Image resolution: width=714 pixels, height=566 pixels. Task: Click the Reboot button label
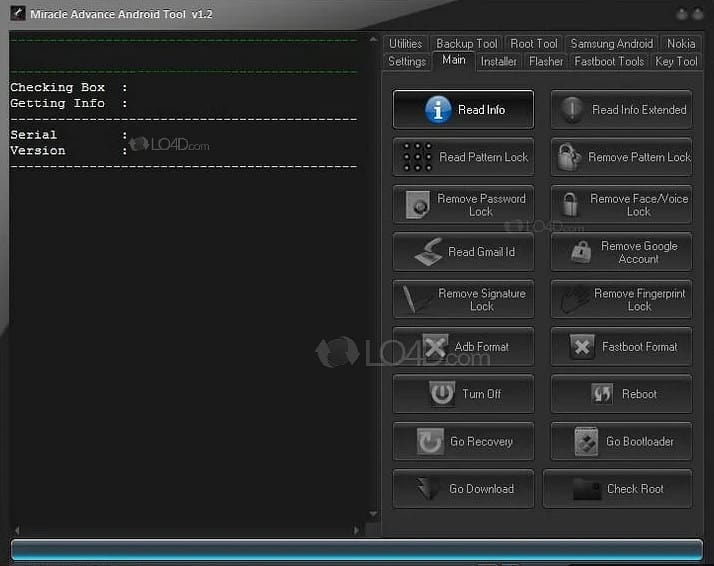pos(639,394)
